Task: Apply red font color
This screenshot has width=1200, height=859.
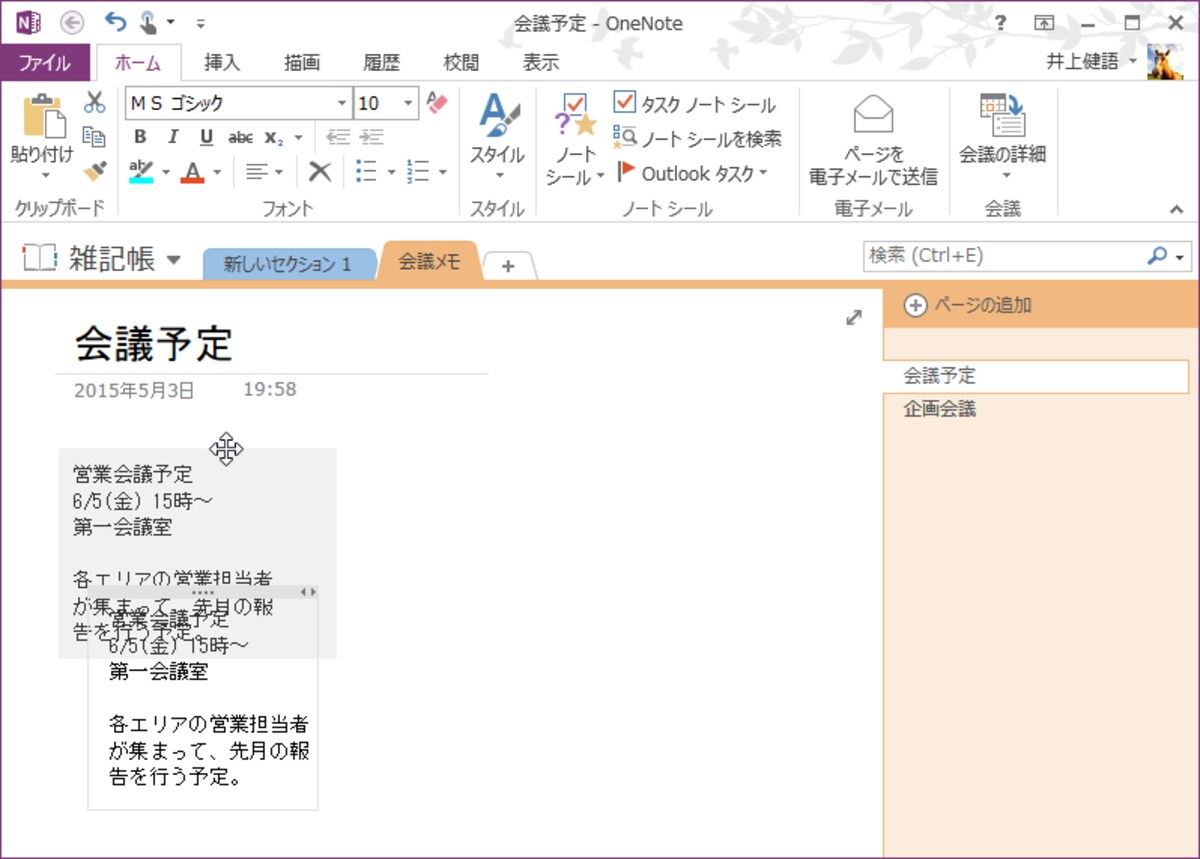Action: click(194, 172)
